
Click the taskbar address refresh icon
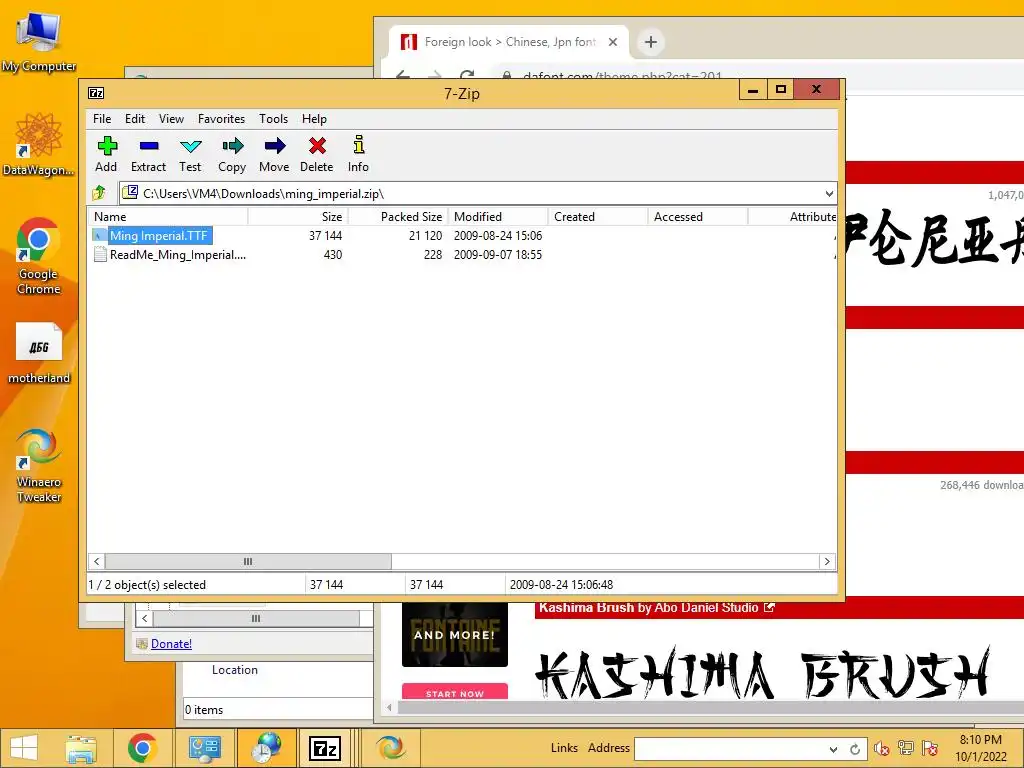pyautogui.click(x=855, y=749)
